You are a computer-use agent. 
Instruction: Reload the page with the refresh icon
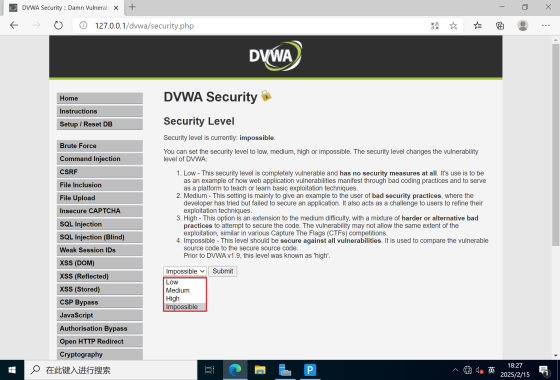58,25
